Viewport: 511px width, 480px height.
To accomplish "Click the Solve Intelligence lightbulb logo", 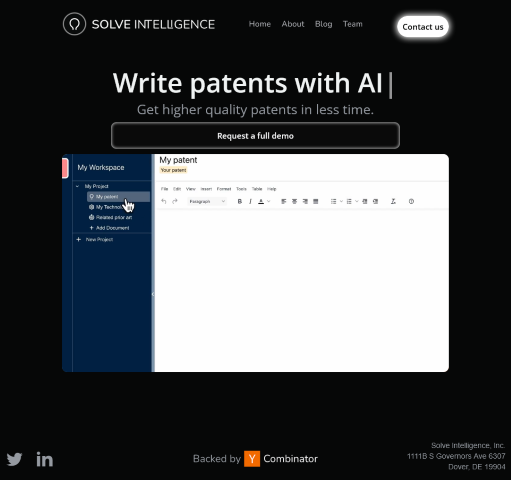I will (74, 24).
